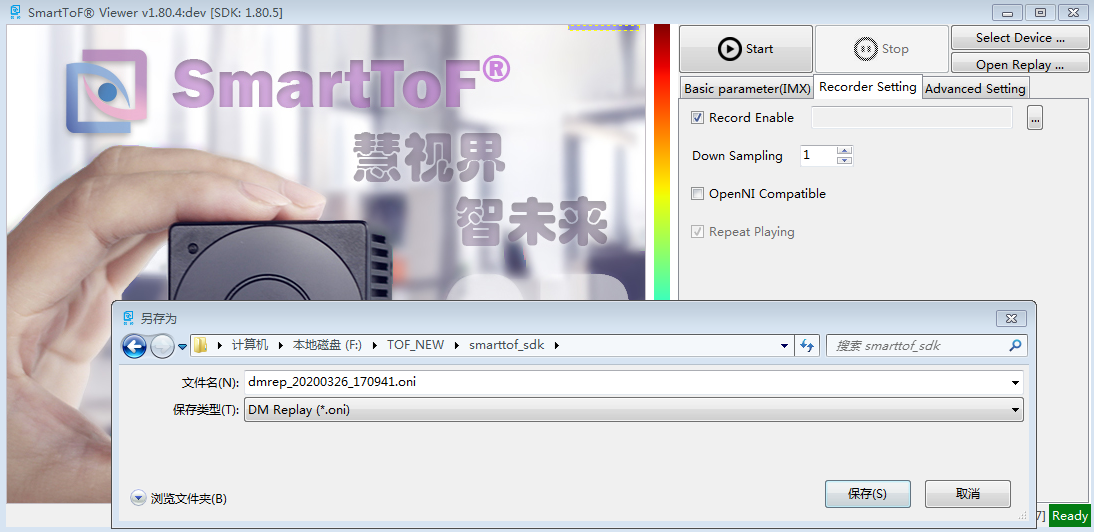Image resolution: width=1094 pixels, height=532 pixels.
Task: Toggle the Repeat Playing checkbox
Action: pyautogui.click(x=697, y=231)
